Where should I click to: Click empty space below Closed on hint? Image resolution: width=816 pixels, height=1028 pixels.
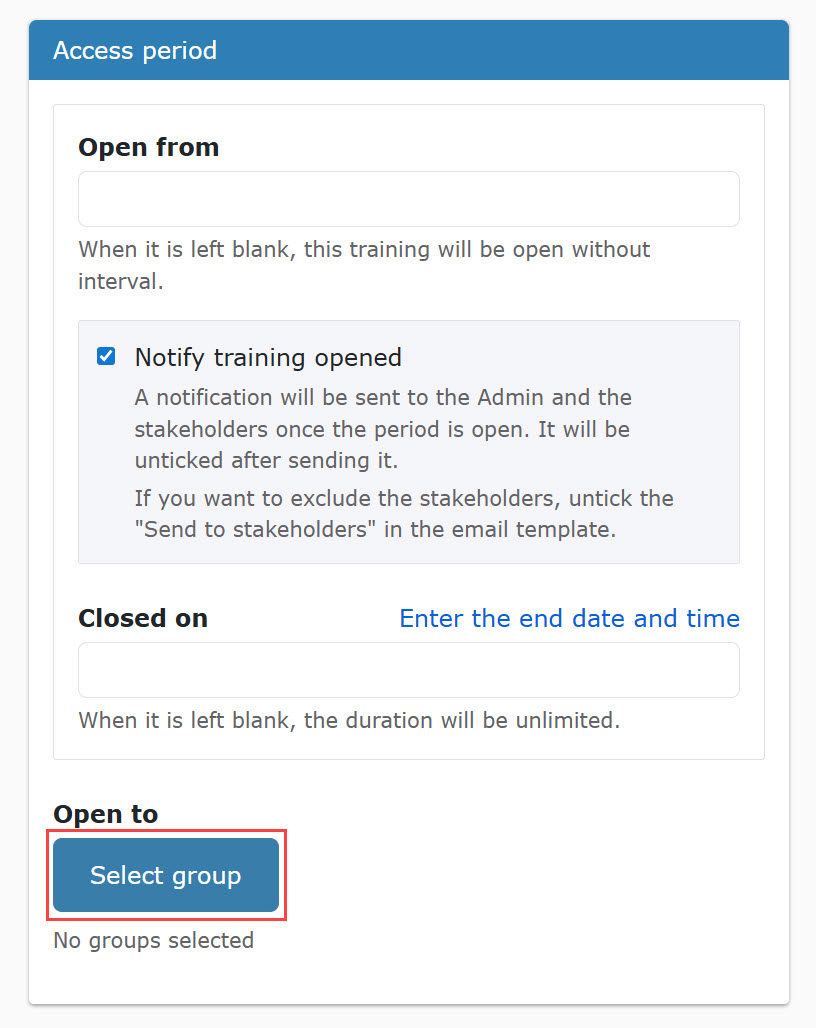pos(408,747)
